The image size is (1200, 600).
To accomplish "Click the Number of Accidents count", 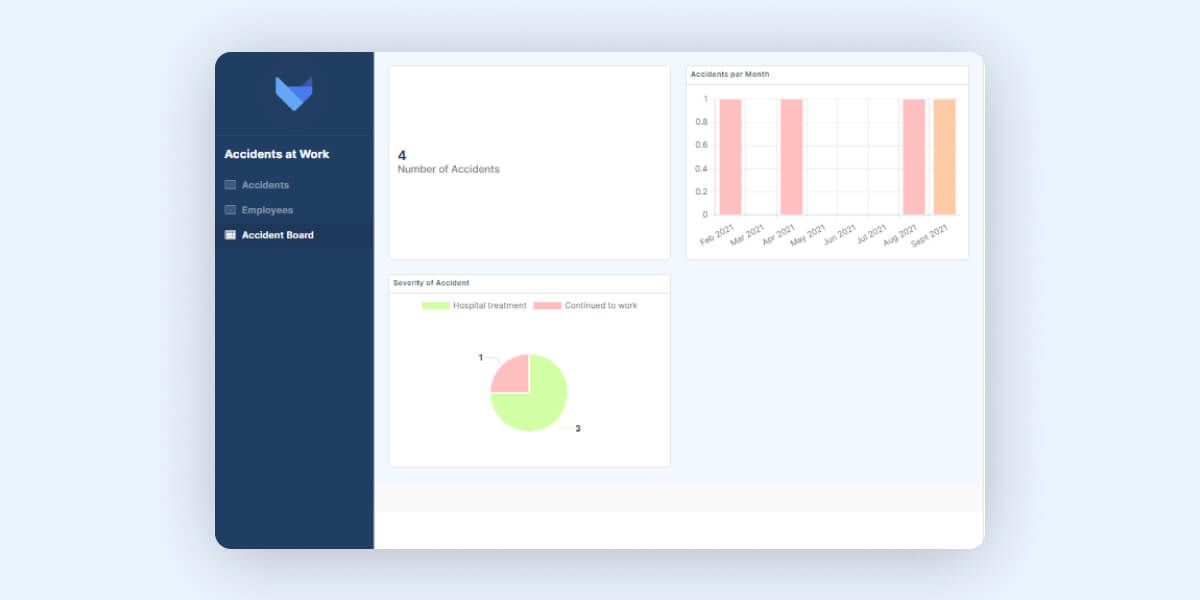I will [x=402, y=155].
